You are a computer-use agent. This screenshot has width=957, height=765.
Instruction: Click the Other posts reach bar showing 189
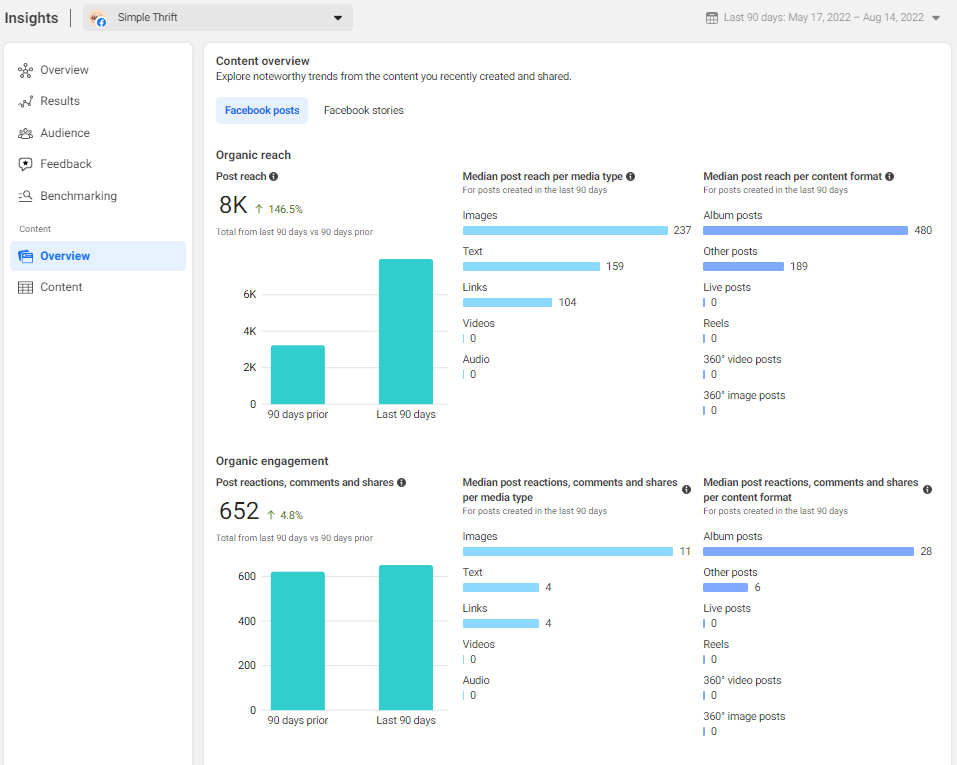pos(743,267)
